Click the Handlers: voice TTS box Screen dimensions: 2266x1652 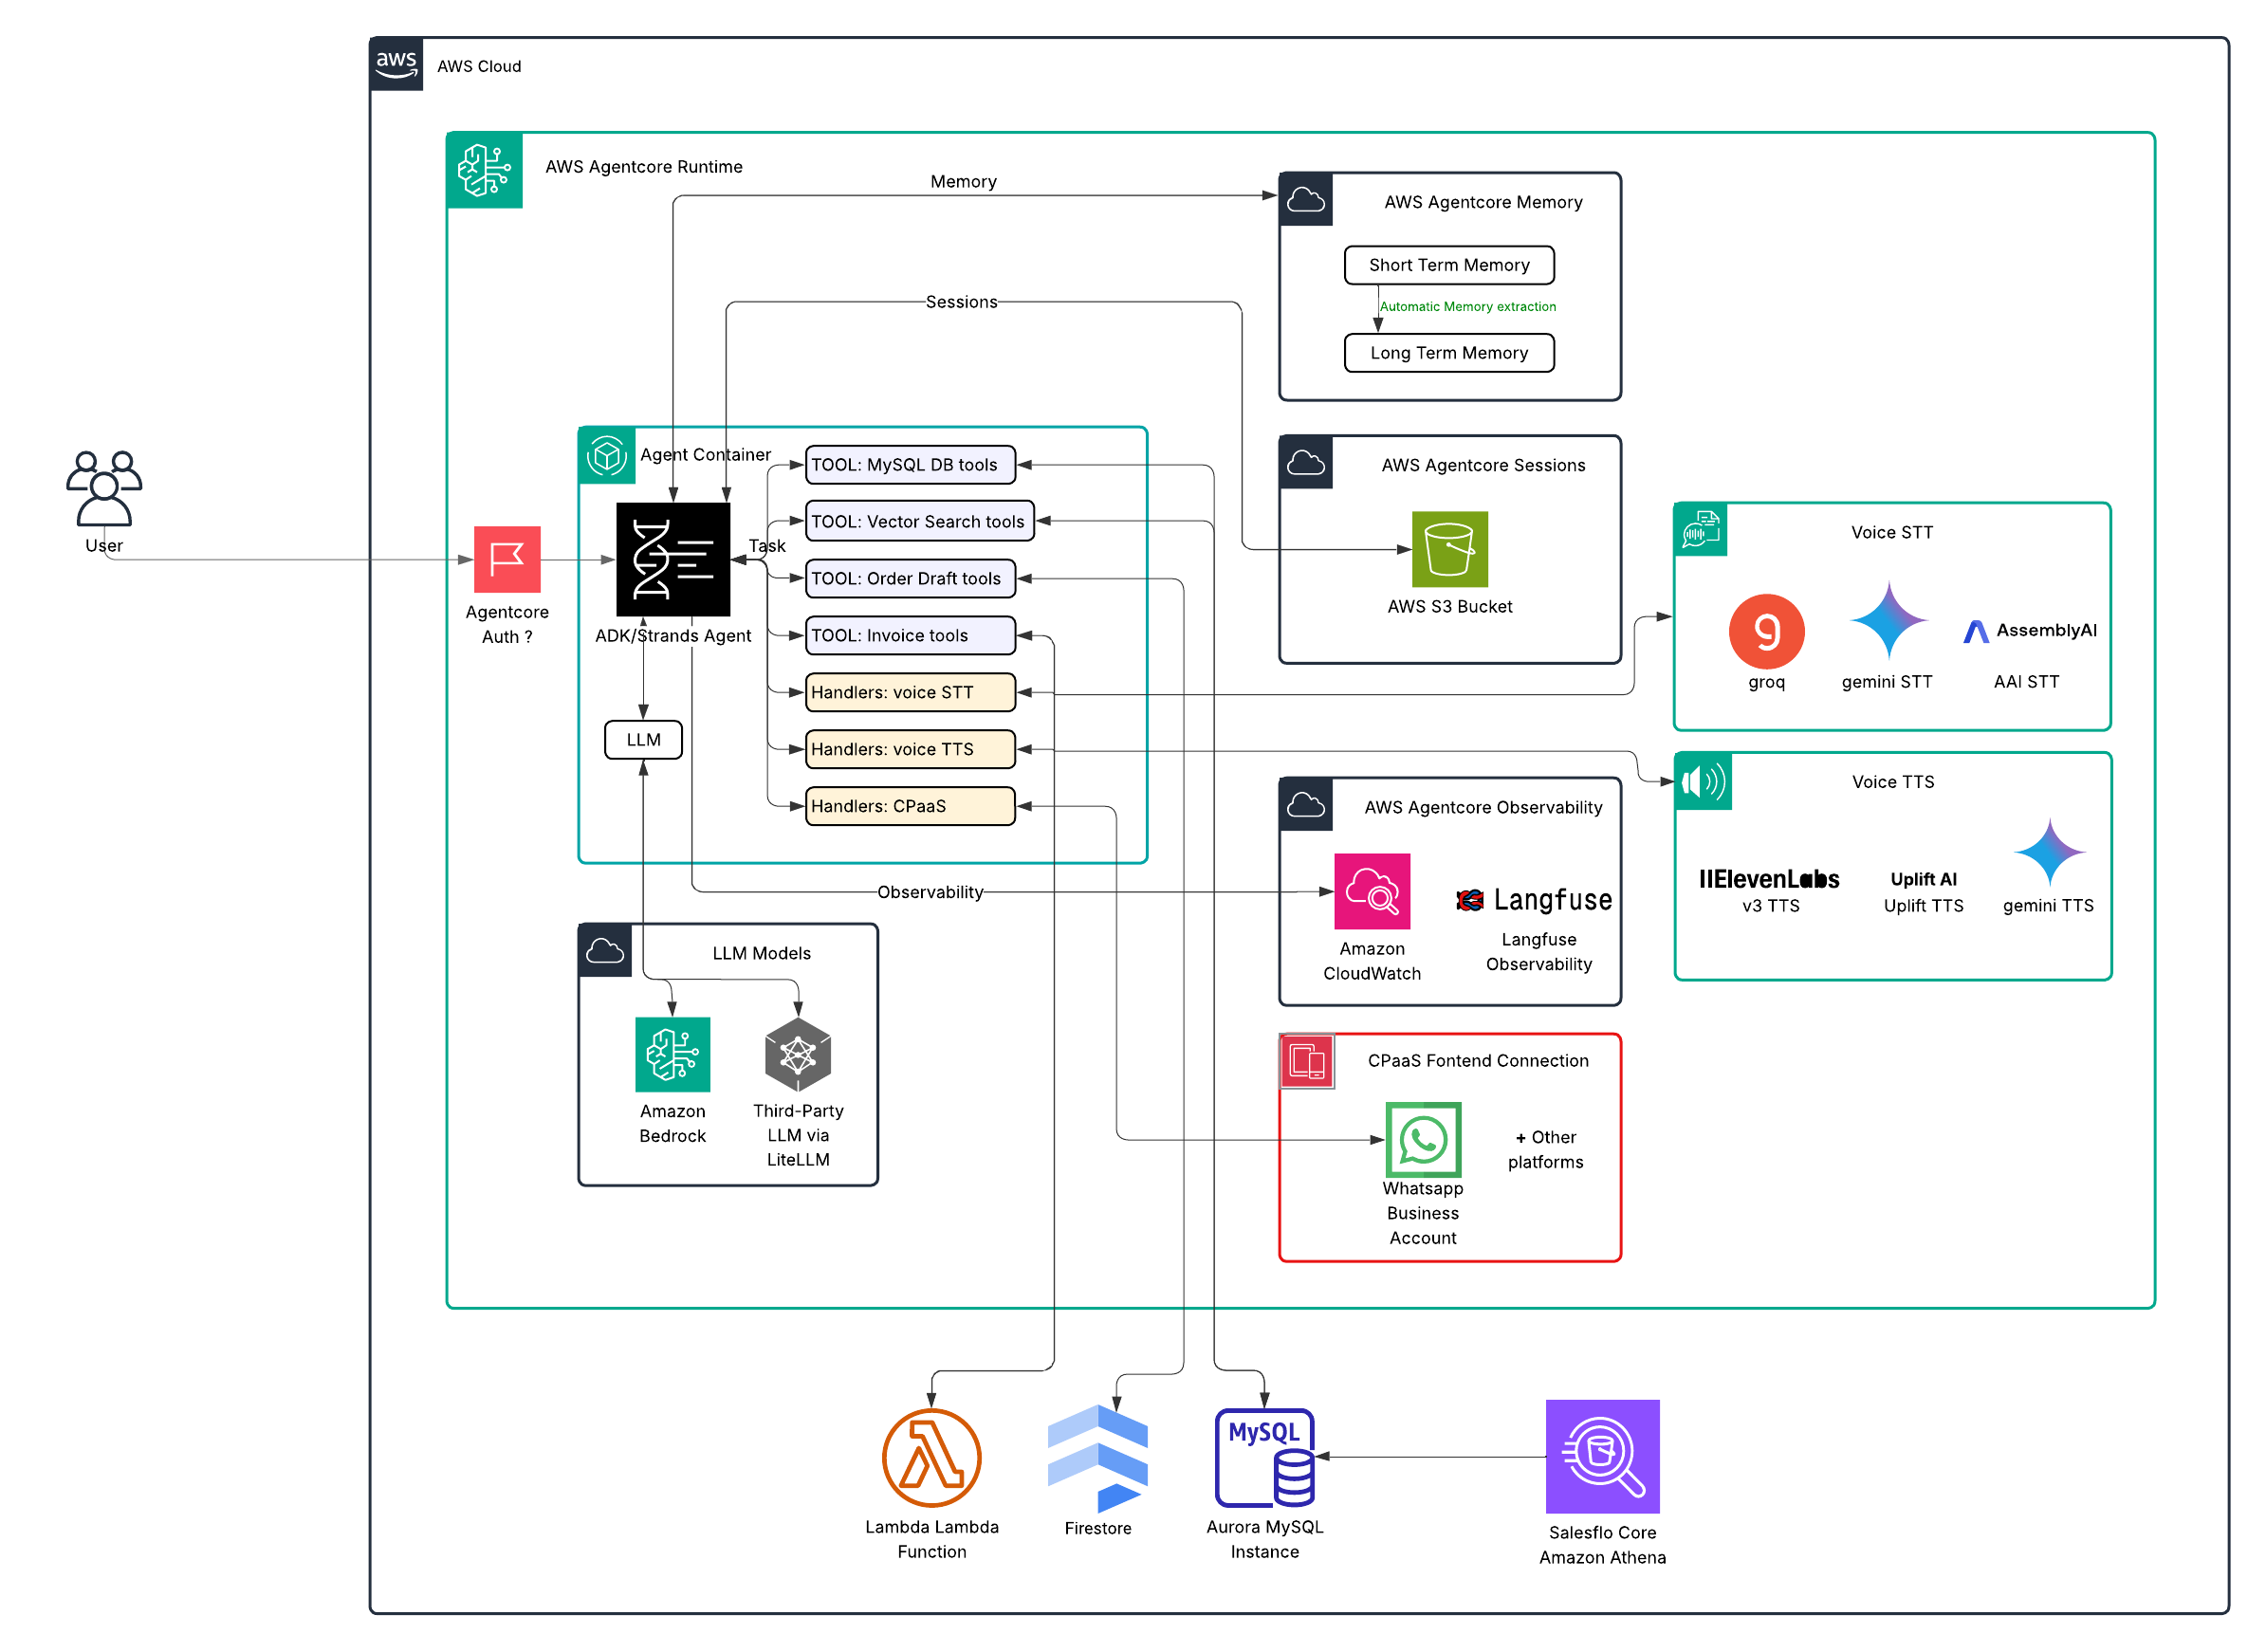(909, 749)
